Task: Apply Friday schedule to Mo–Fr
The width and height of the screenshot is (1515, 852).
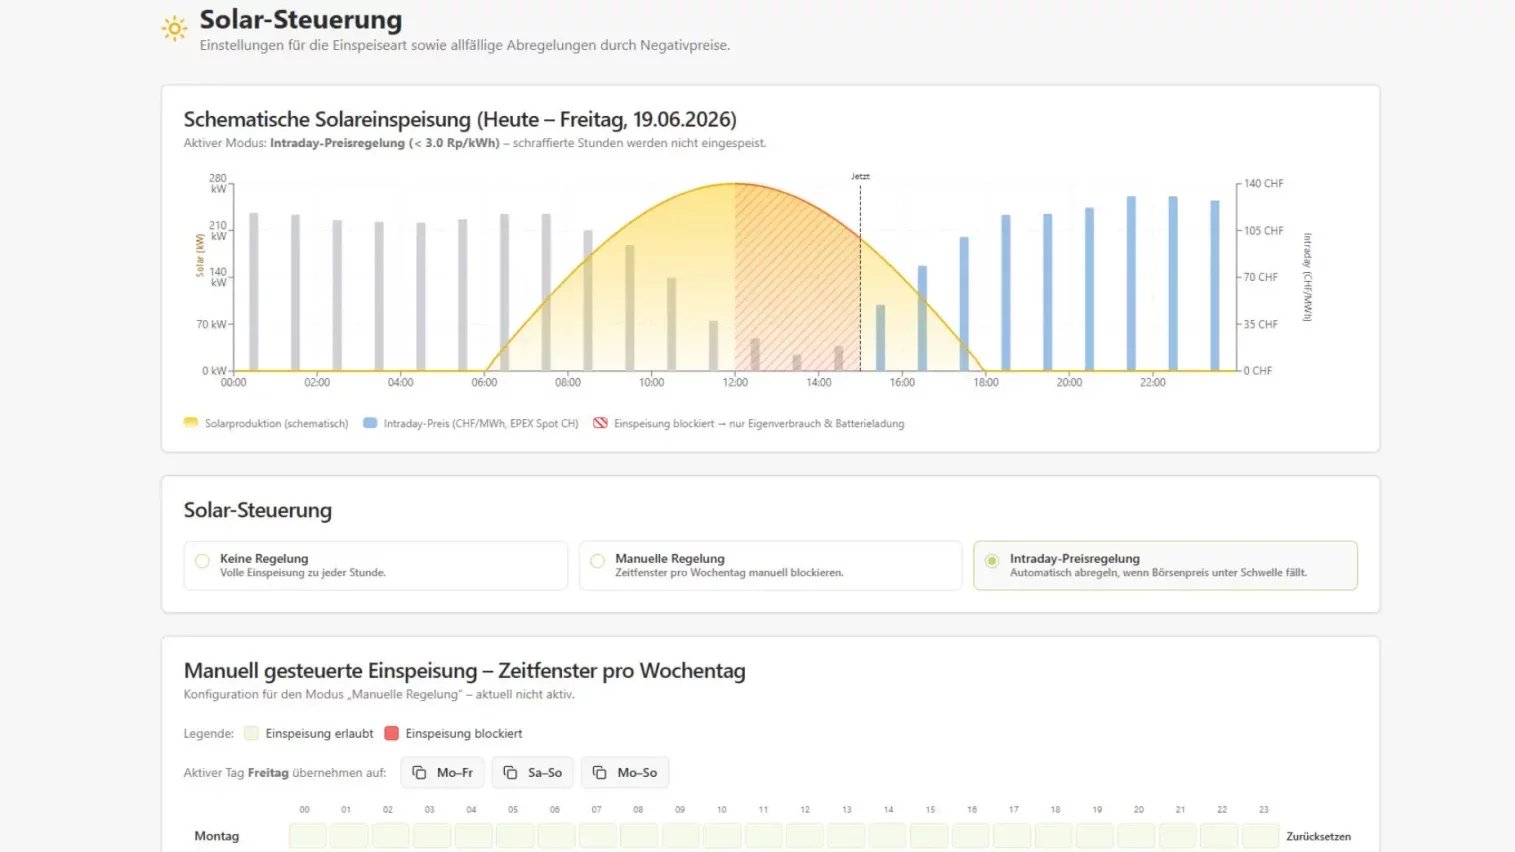Action: tap(443, 773)
